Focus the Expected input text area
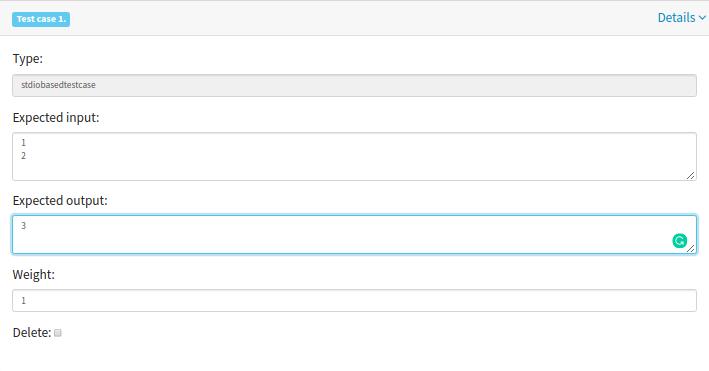The image size is (709, 371). (354, 157)
